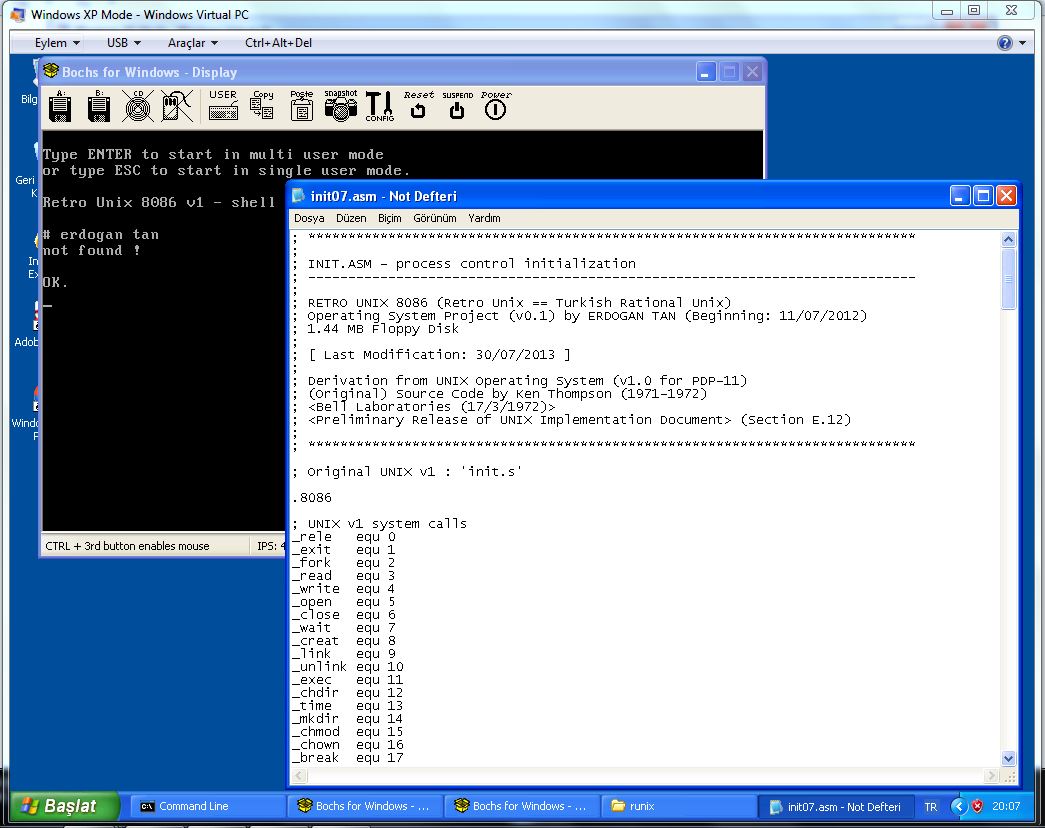Click the Bochs floppy B: drive icon
The height and width of the screenshot is (828, 1045).
point(99,106)
